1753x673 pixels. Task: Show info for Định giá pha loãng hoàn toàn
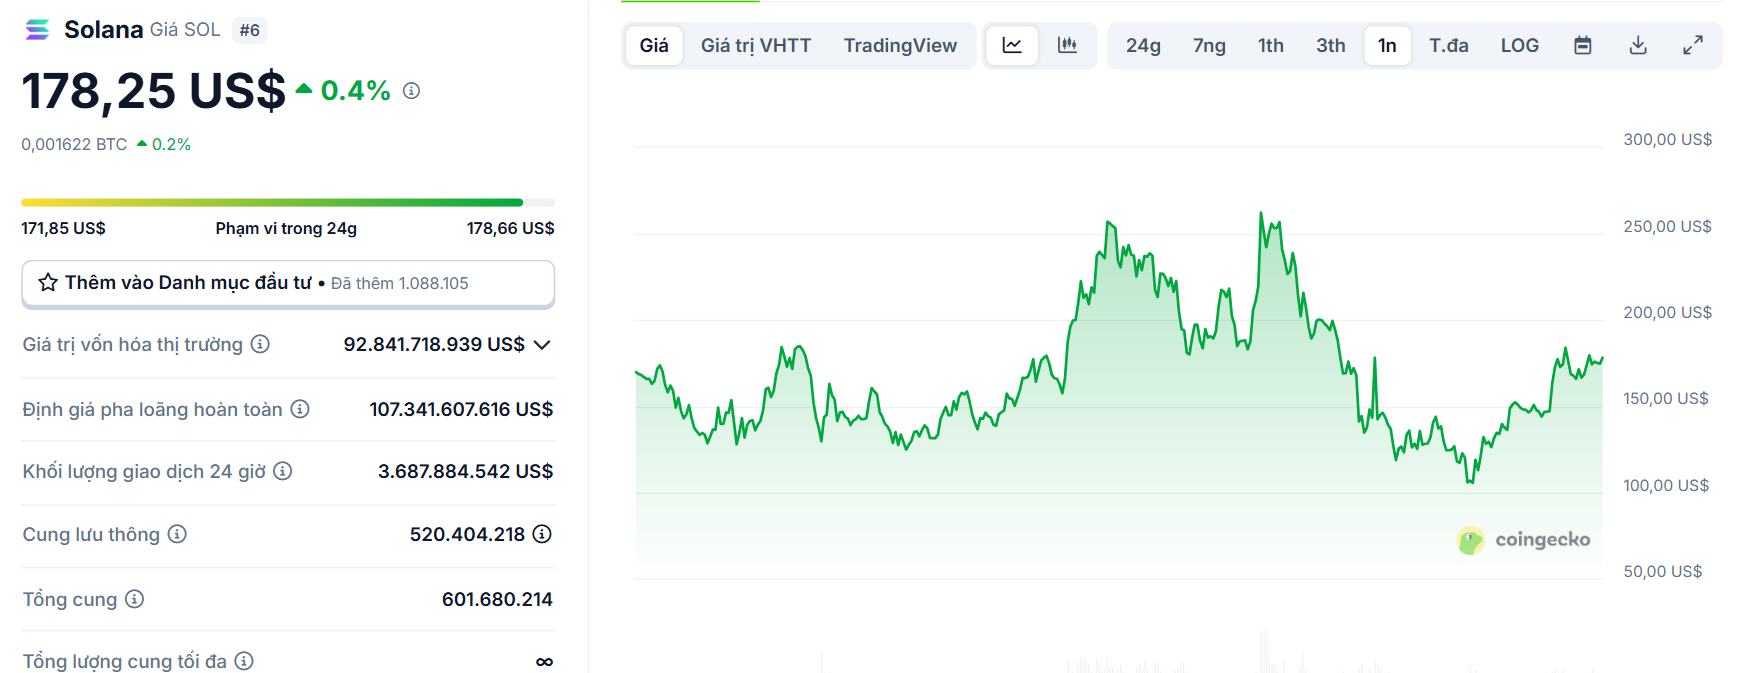pos(300,409)
